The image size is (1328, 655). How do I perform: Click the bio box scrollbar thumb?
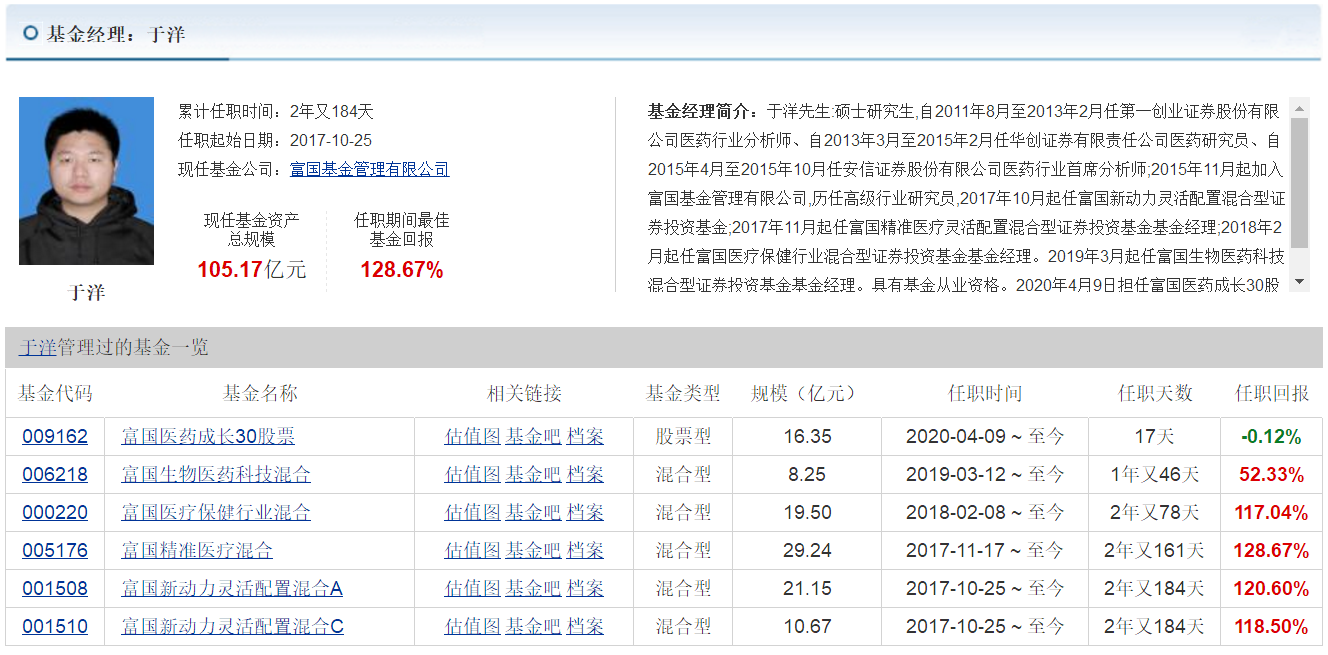tap(1299, 183)
